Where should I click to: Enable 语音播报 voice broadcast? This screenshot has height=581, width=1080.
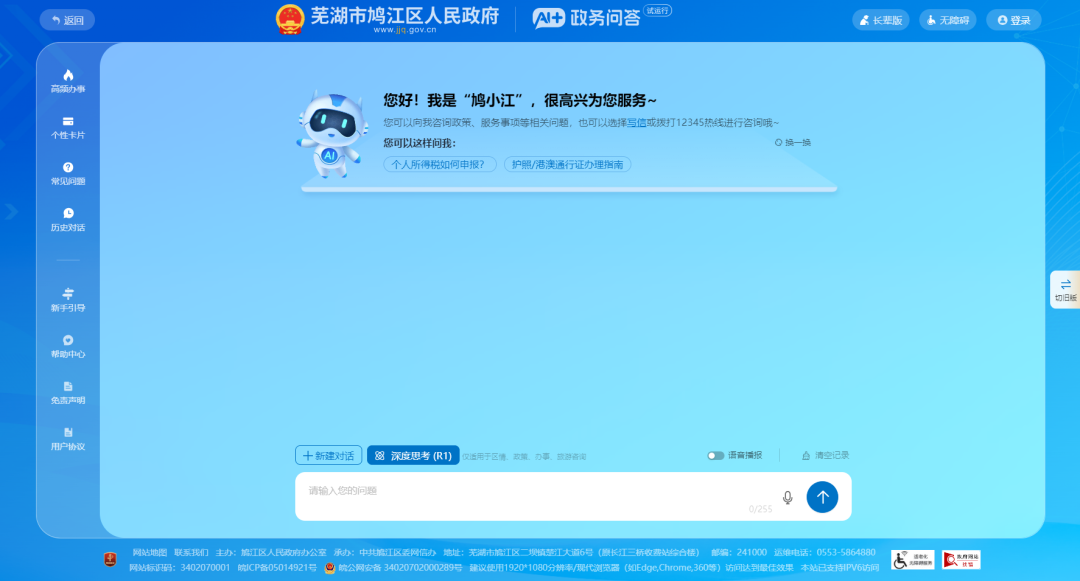(x=716, y=455)
